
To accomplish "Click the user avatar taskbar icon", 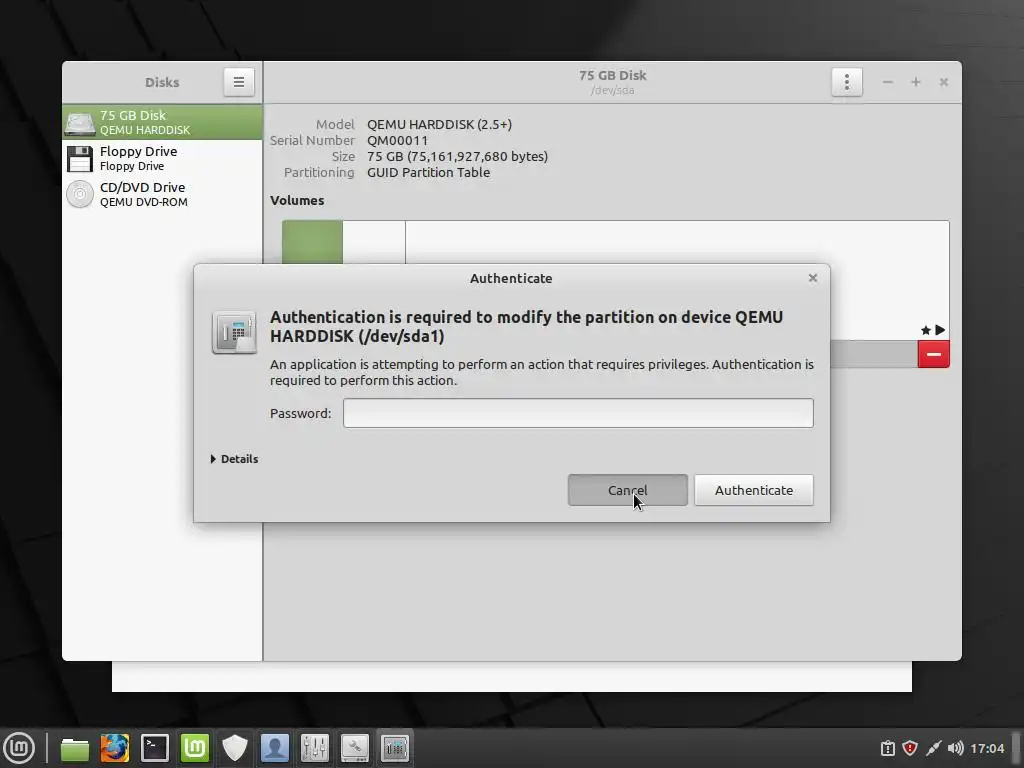I will [x=274, y=748].
